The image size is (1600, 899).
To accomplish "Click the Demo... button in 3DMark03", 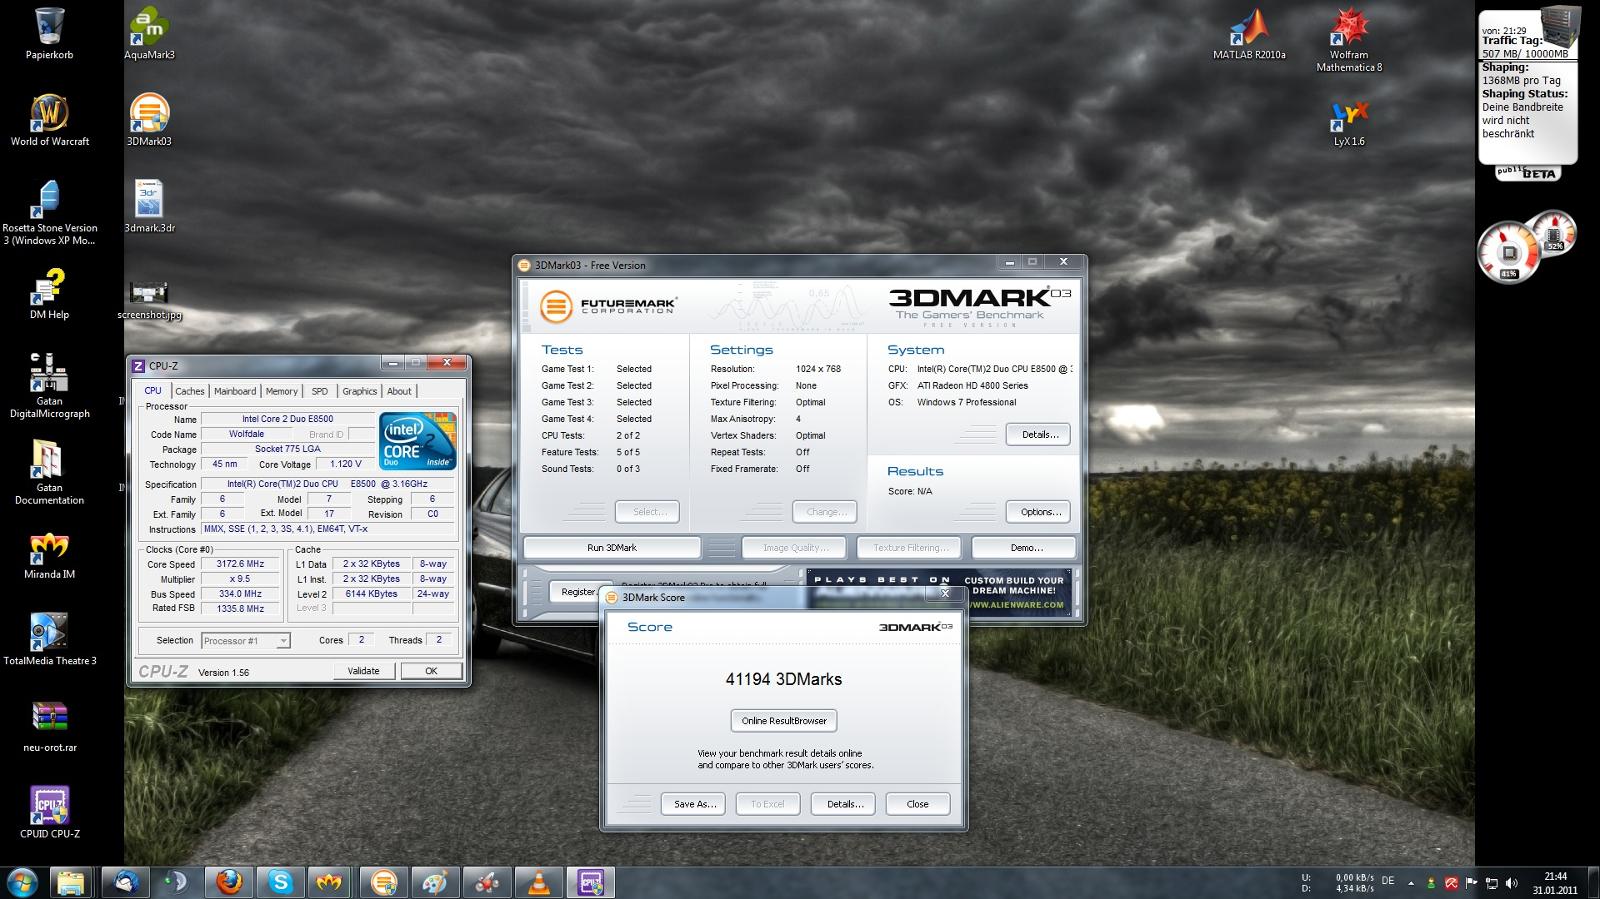I will point(1026,548).
